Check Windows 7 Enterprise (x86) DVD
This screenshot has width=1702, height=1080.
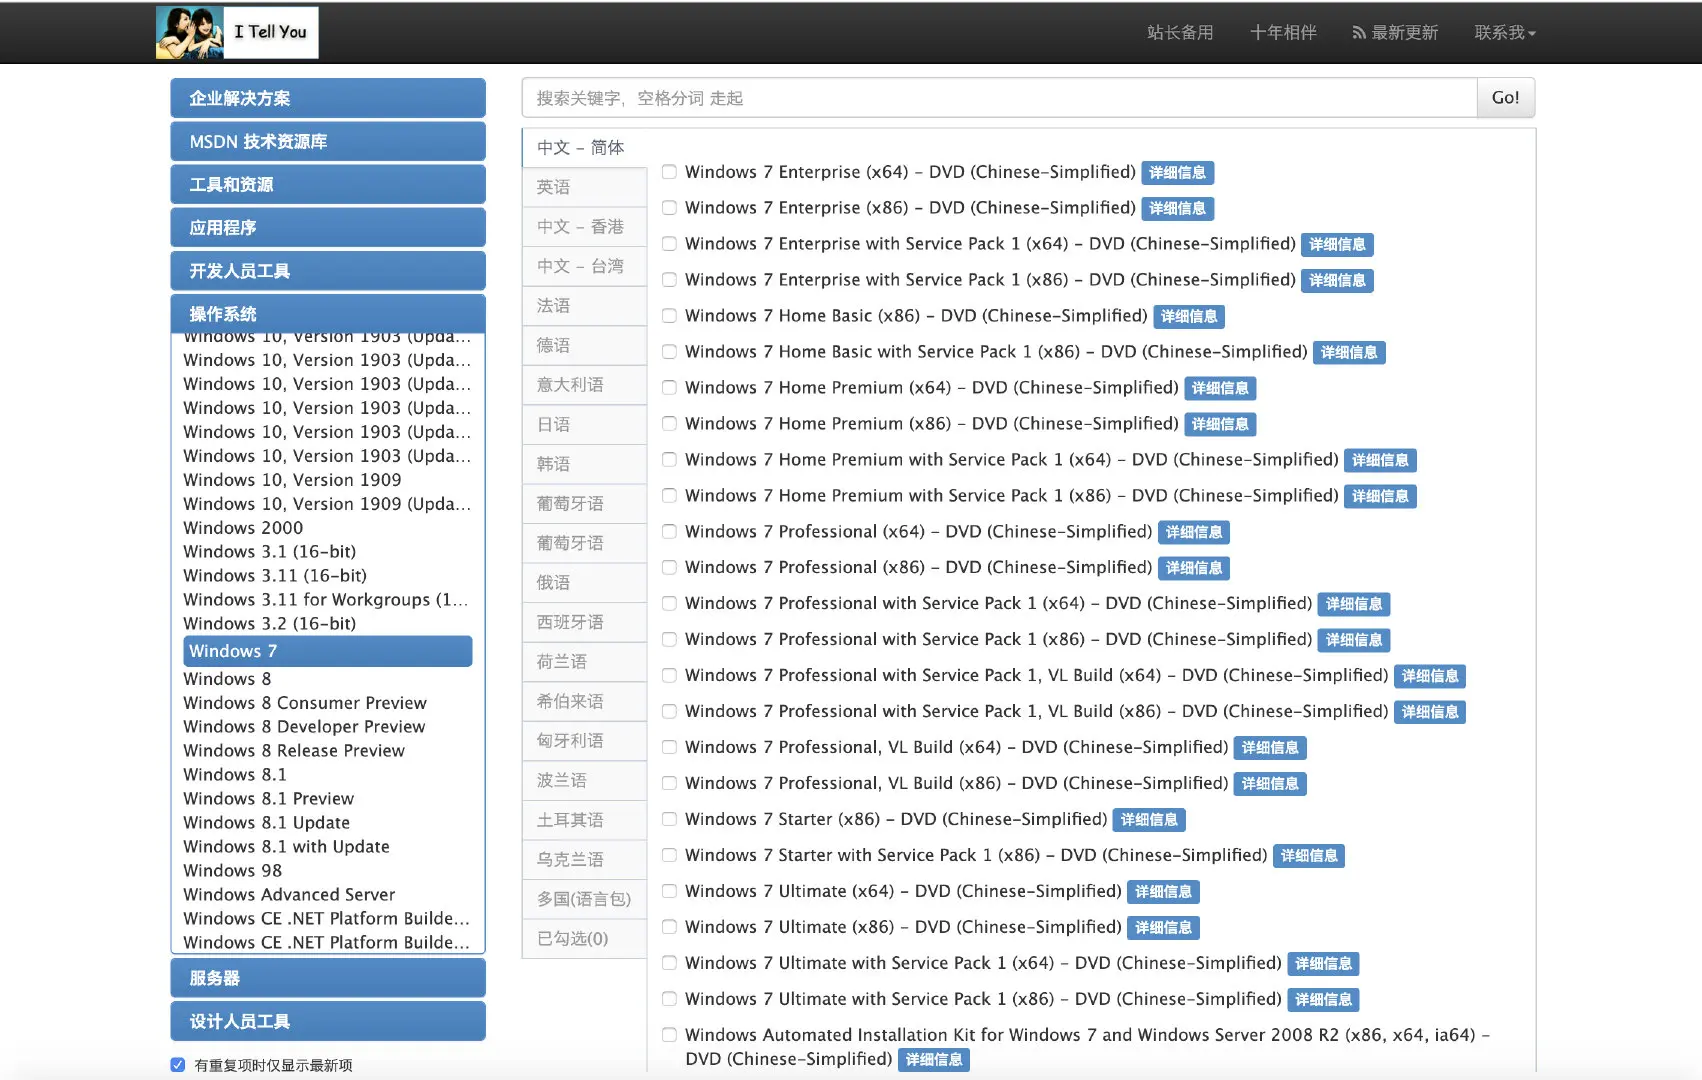click(x=669, y=208)
